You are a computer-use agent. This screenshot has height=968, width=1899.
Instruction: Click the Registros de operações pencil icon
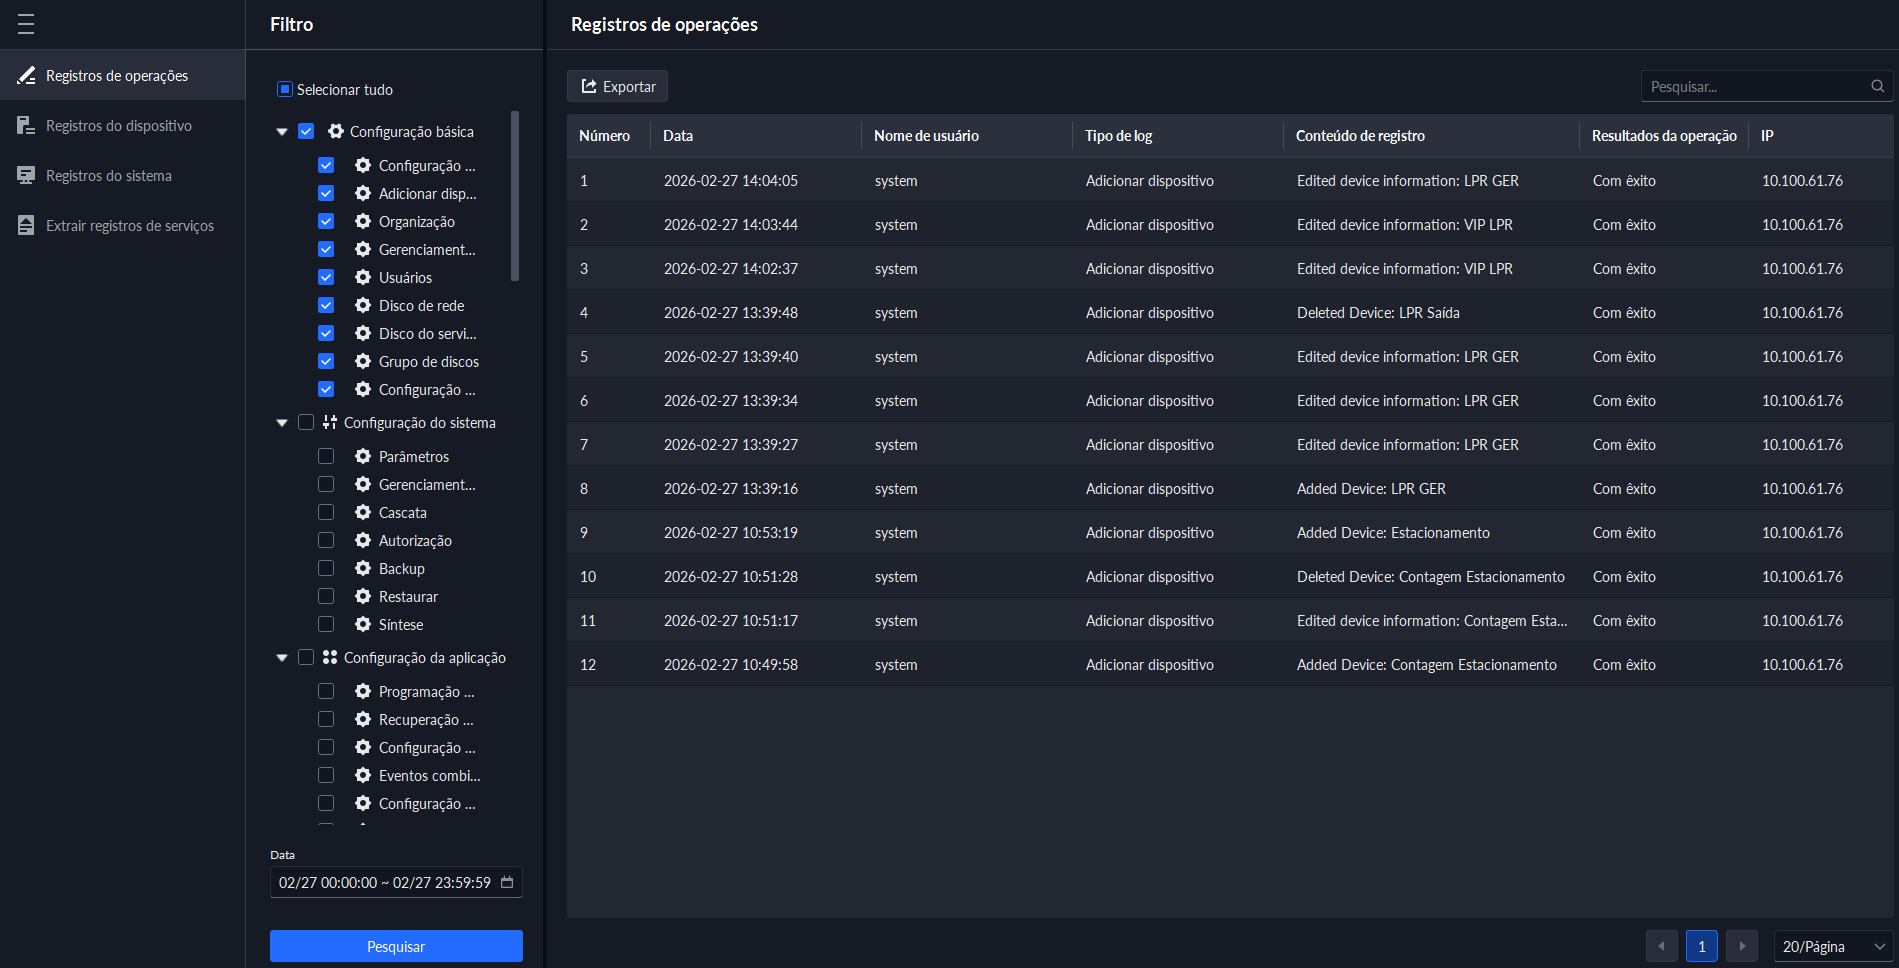[27, 76]
